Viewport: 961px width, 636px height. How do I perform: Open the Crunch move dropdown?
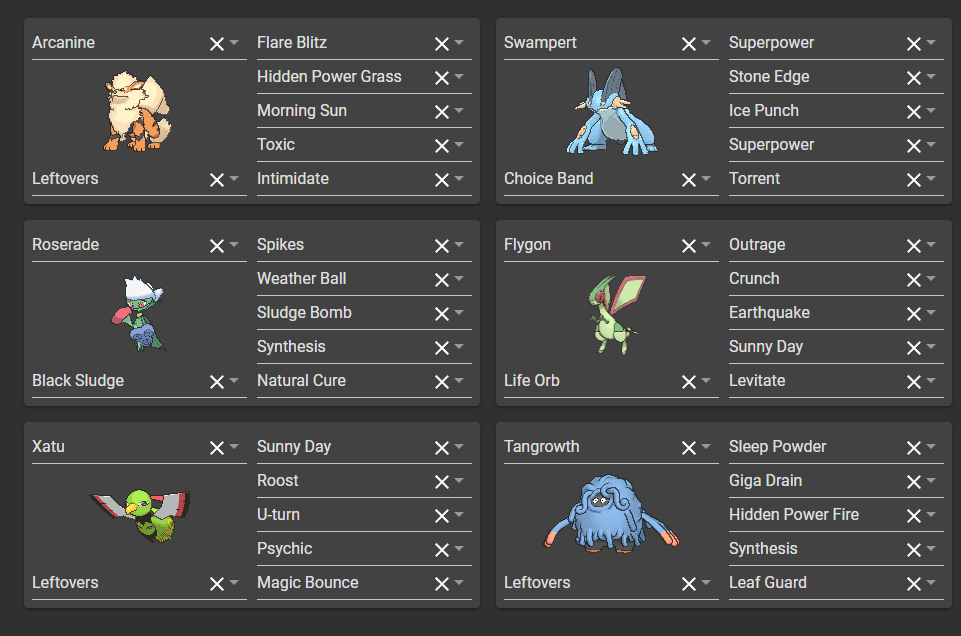click(930, 279)
